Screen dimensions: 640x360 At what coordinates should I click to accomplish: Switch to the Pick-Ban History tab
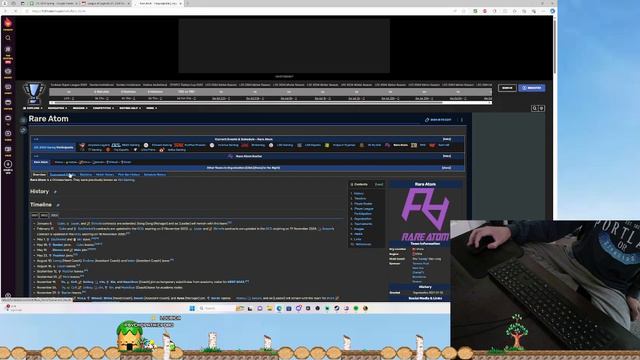tap(129, 175)
